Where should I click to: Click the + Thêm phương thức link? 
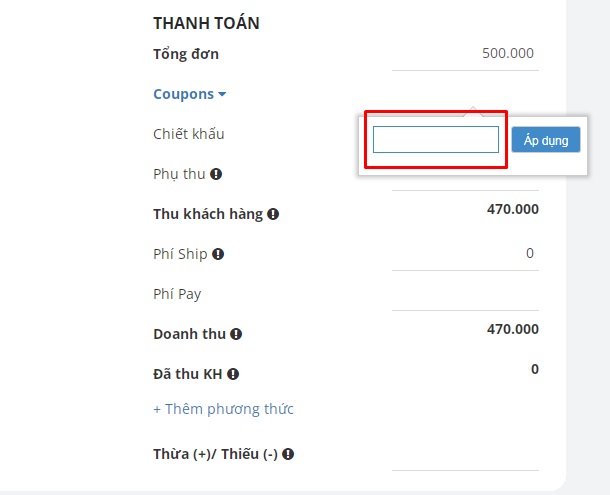[x=223, y=409]
